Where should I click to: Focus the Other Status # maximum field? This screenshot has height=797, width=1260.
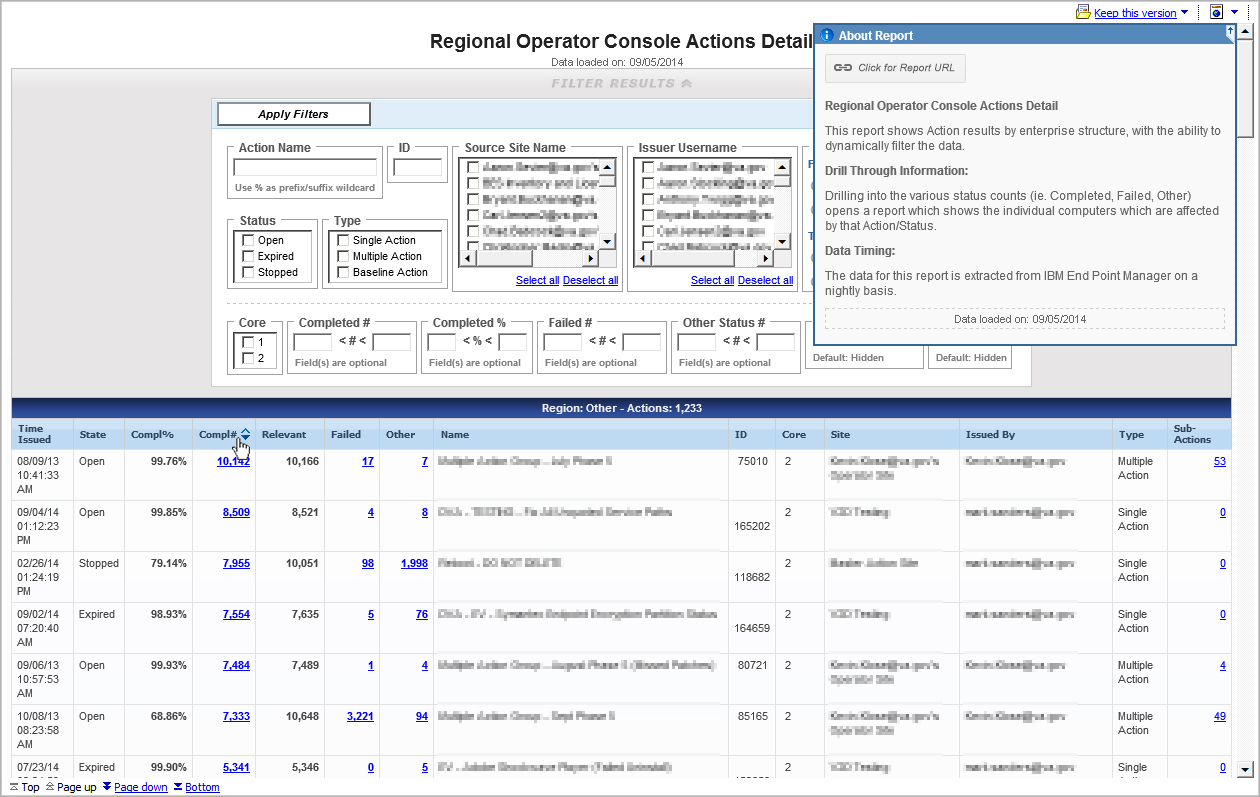click(x=776, y=342)
